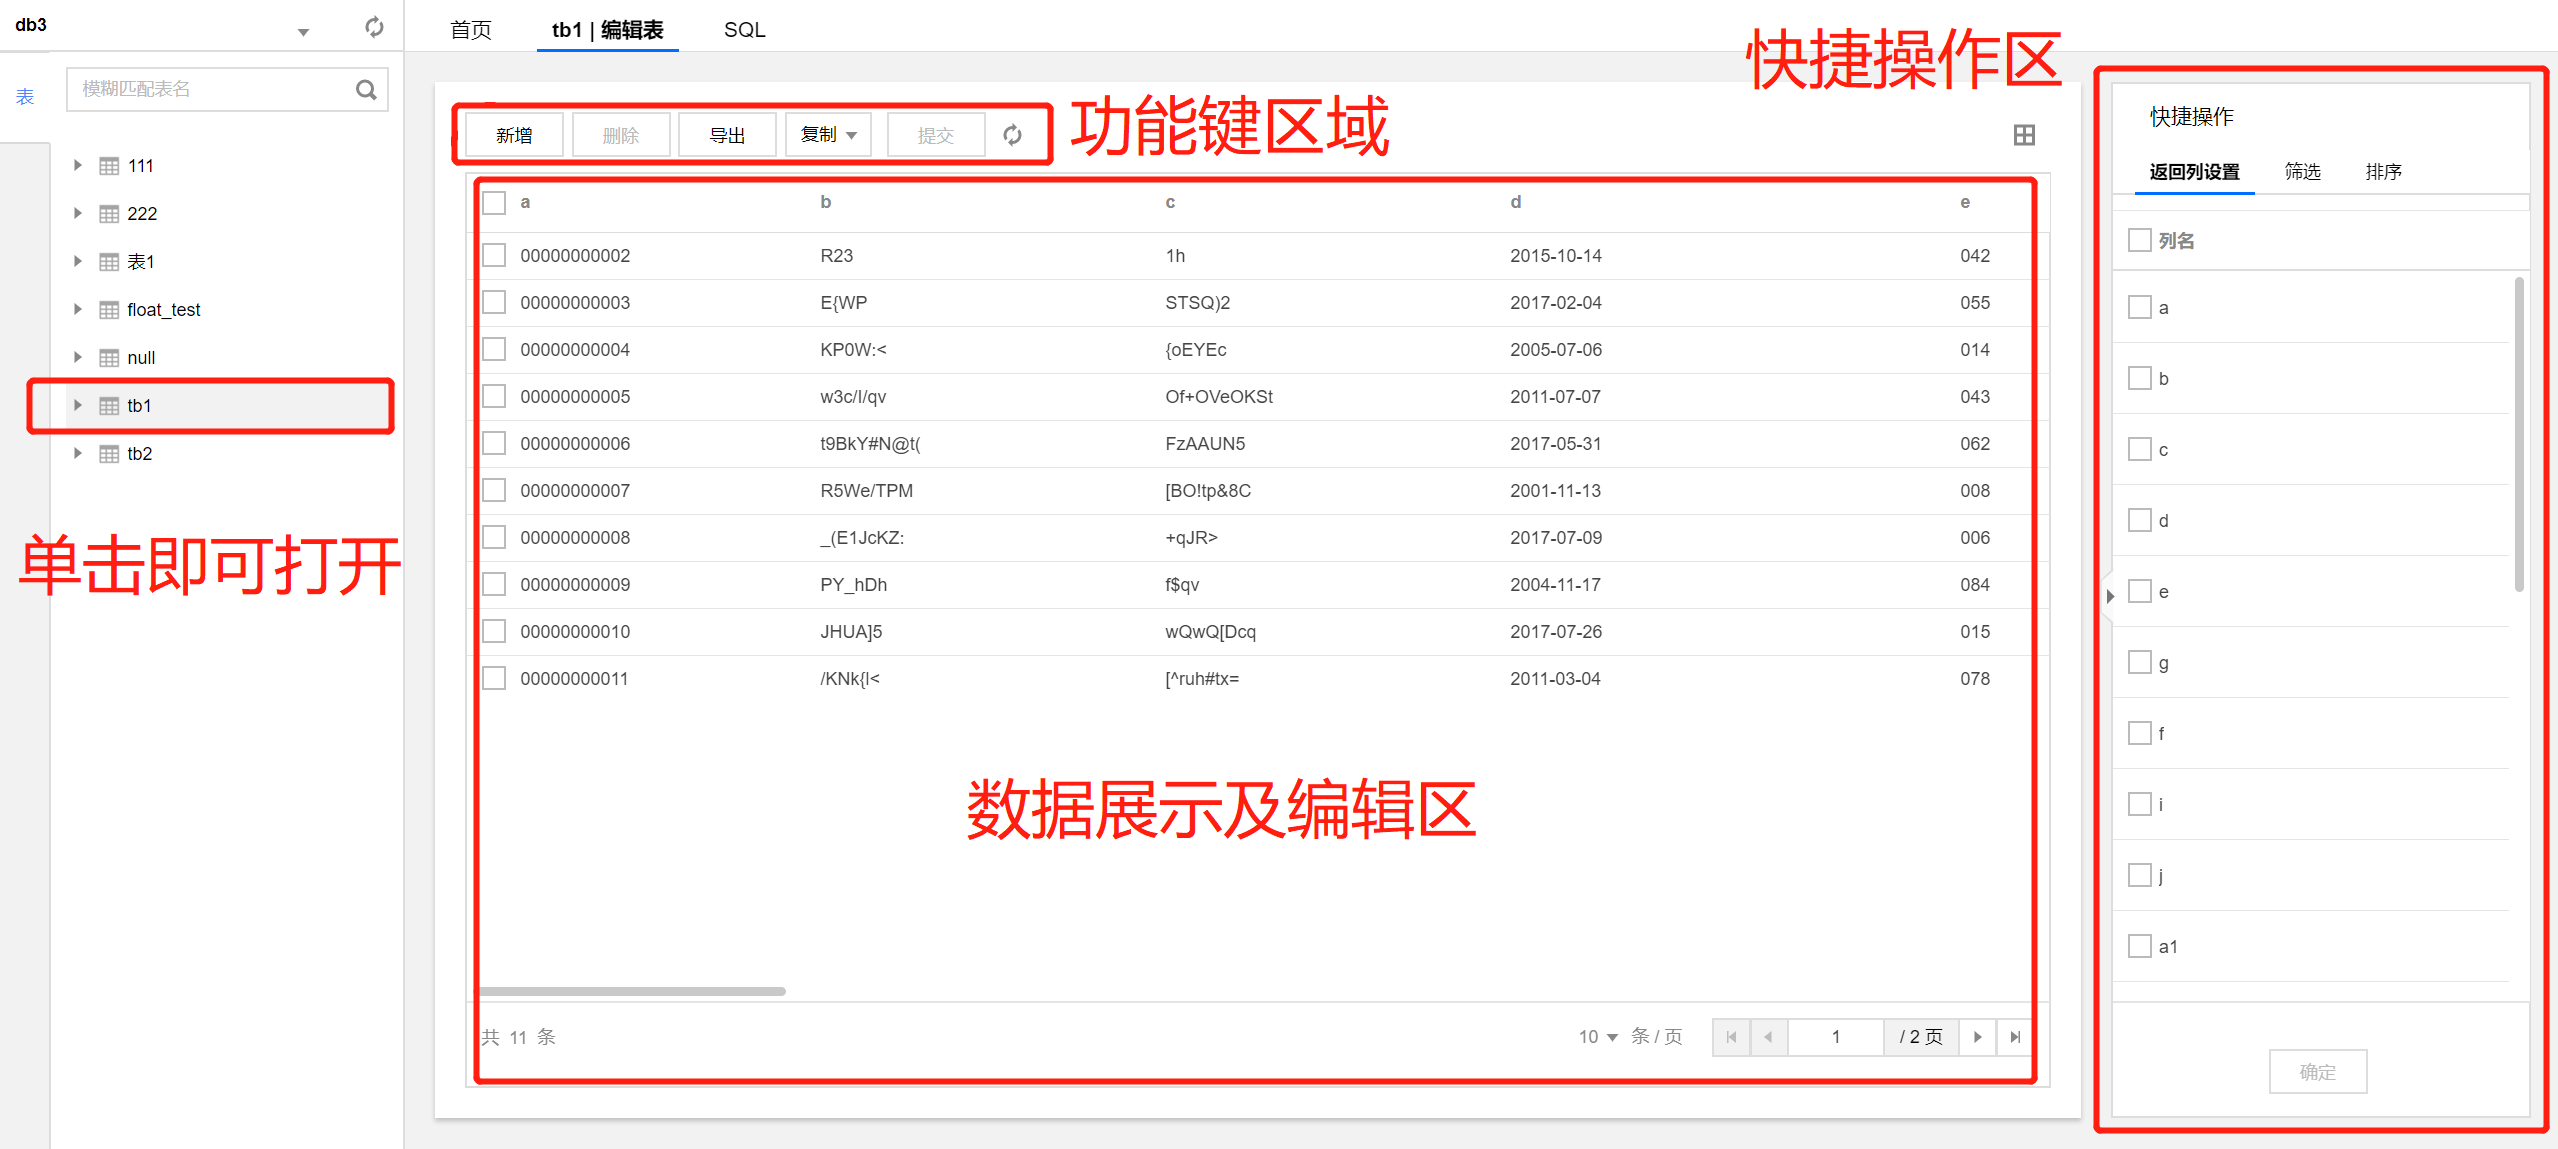Check the row 00000000005 checkbox
Image resolution: width=2558 pixels, height=1149 pixels.
tap(494, 396)
